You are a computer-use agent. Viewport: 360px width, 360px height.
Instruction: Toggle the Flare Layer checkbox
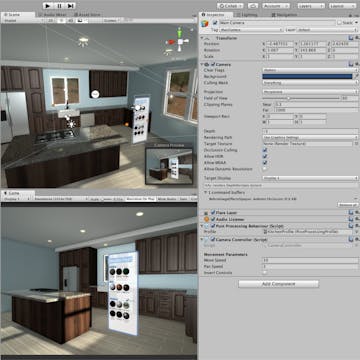tap(213, 212)
